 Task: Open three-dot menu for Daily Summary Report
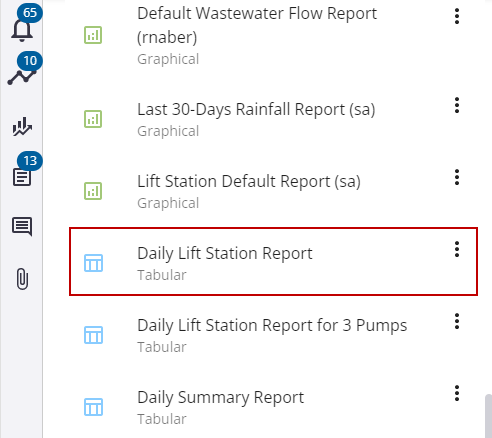coord(457,393)
